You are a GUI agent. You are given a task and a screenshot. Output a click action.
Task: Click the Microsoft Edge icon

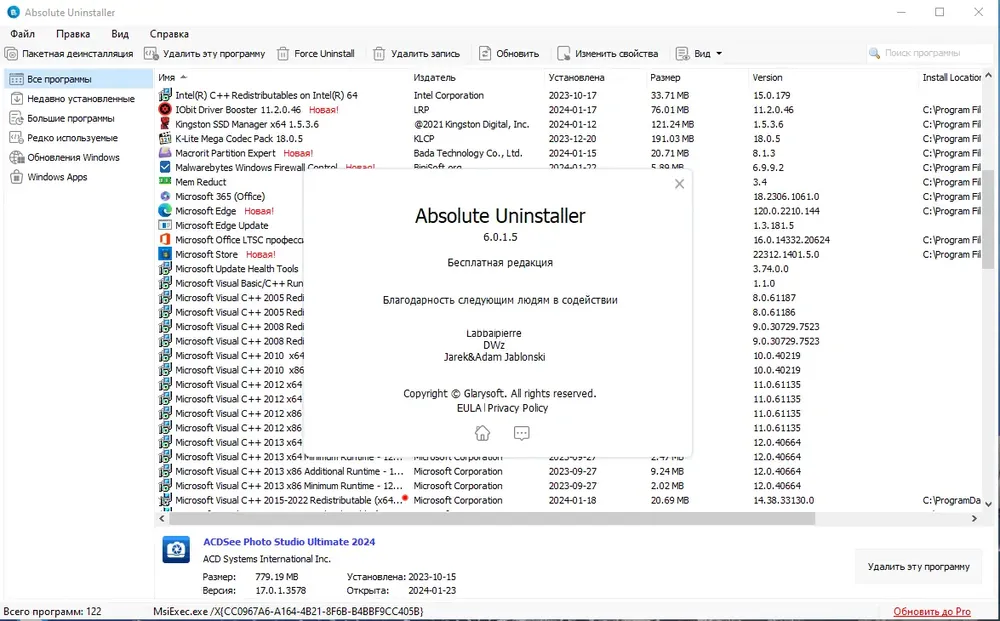[x=165, y=211]
